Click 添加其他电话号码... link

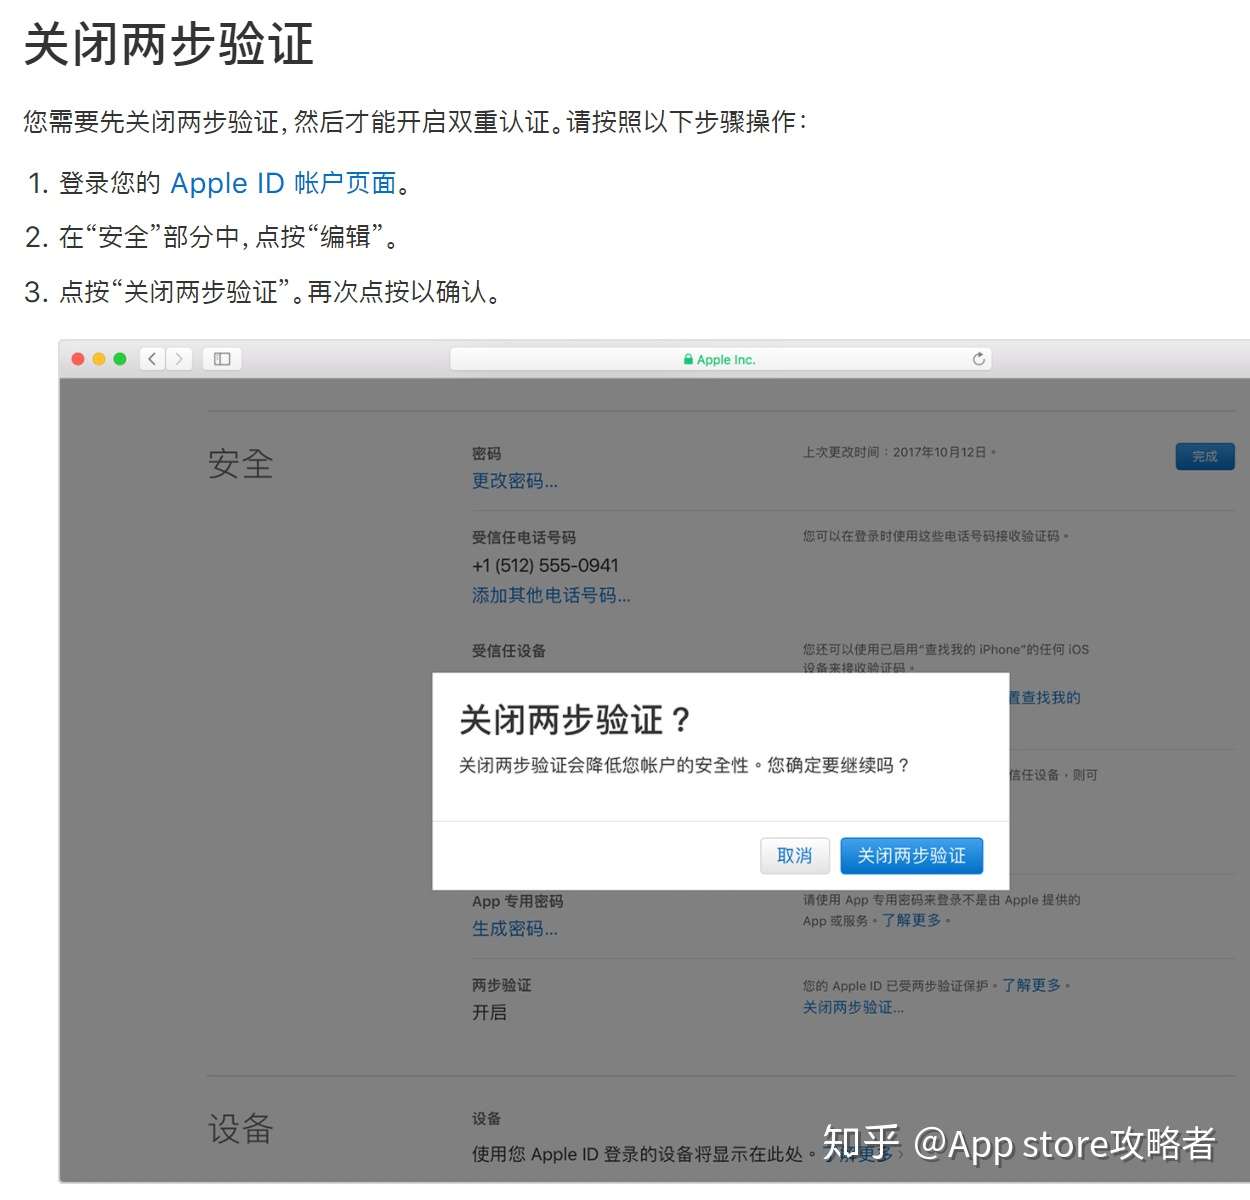pos(551,595)
